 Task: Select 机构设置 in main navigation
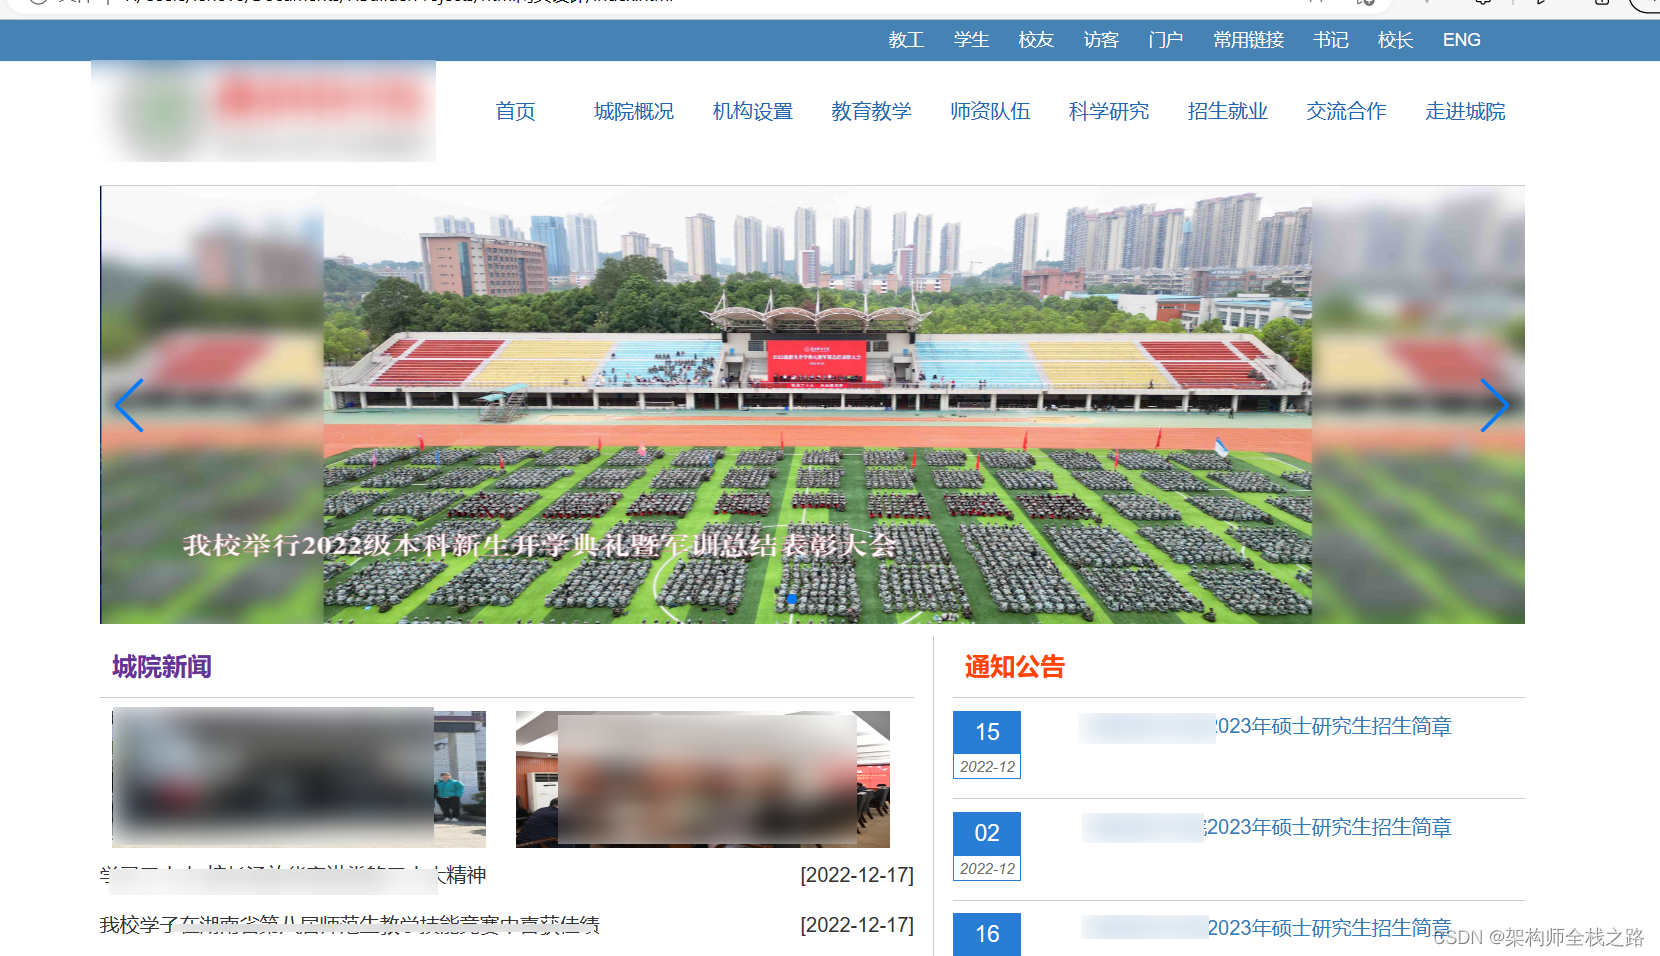click(753, 111)
